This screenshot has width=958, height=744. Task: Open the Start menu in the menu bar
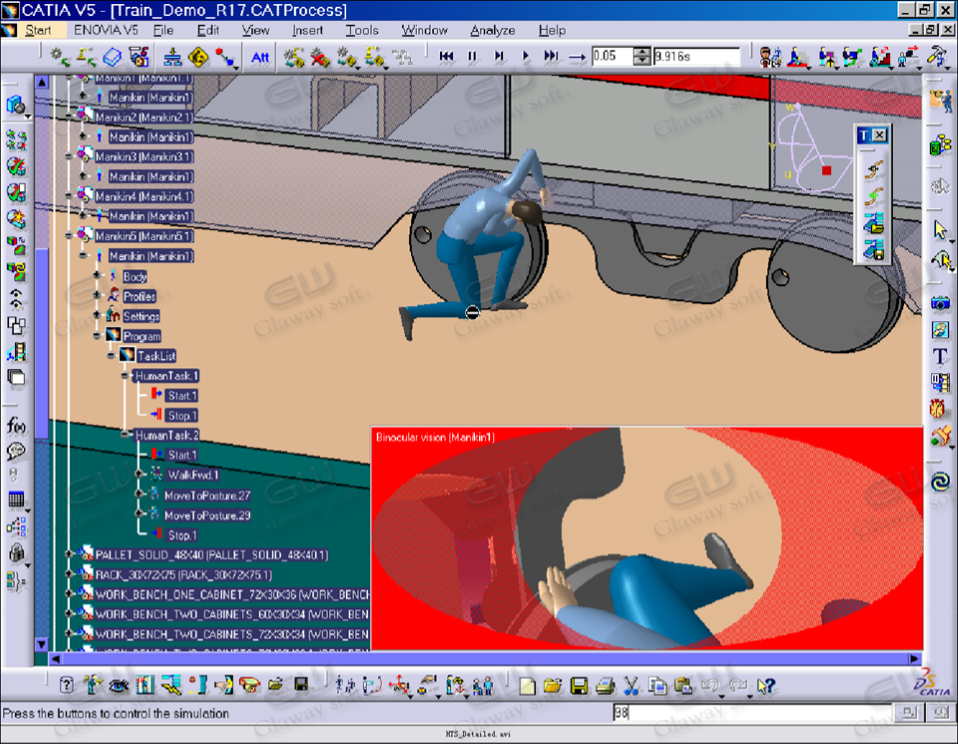click(x=38, y=30)
